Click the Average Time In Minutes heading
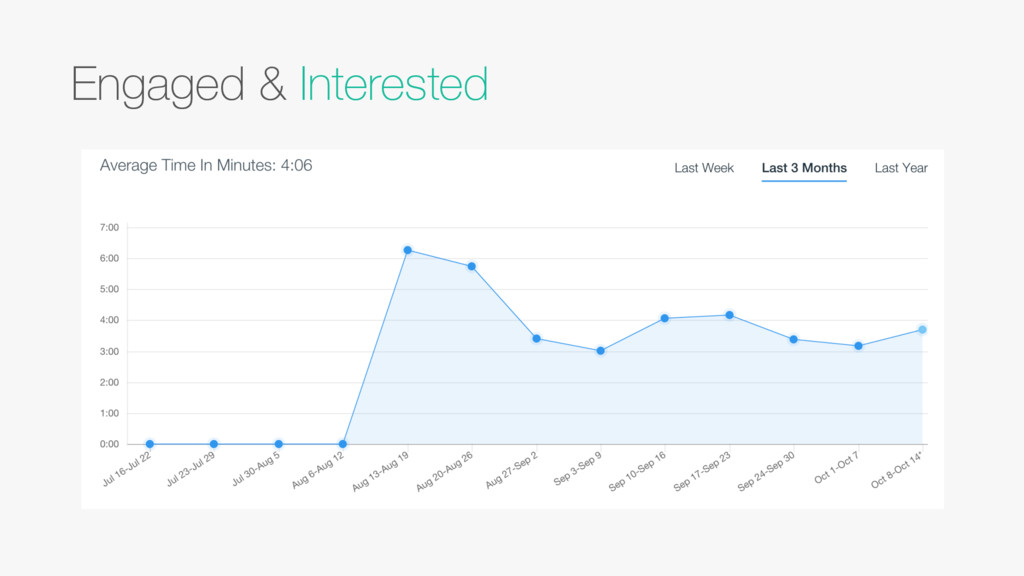Viewport: 1024px width, 576px height. pos(206,165)
